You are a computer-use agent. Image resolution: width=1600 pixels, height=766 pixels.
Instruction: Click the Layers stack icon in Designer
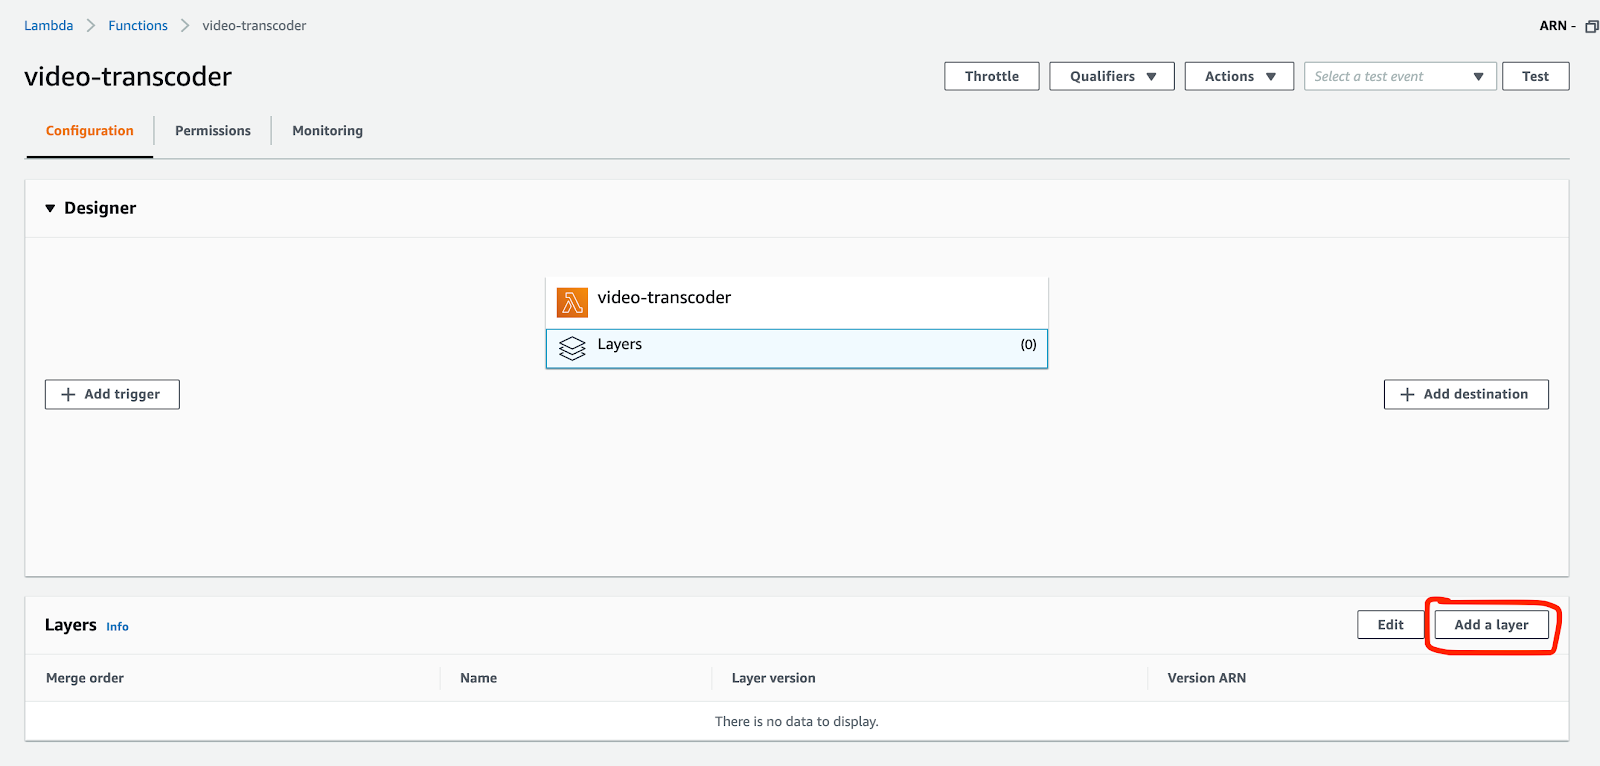572,348
